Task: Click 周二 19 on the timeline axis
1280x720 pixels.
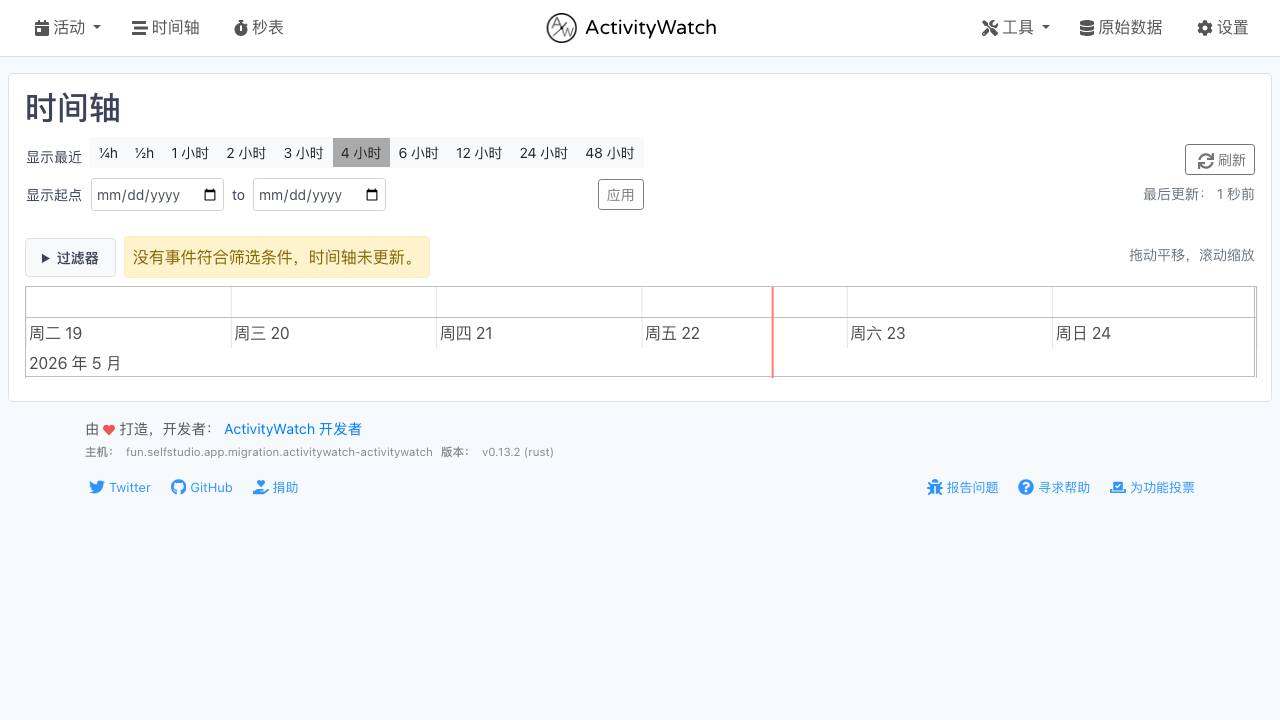Action: [56, 333]
